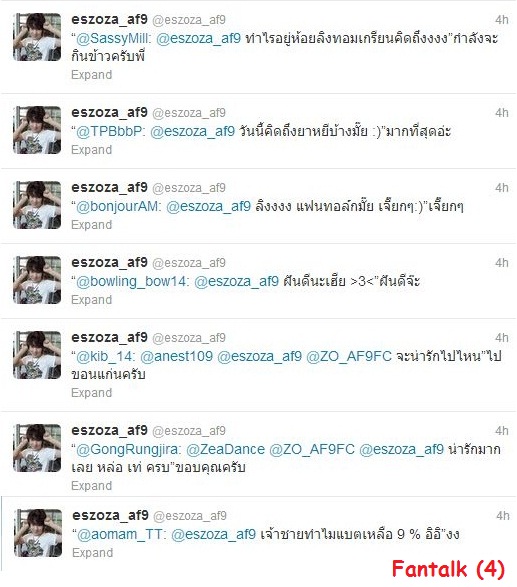Open the @SassyMill profile link
The width and height of the screenshot is (517, 587).
pyautogui.click(x=112, y=38)
